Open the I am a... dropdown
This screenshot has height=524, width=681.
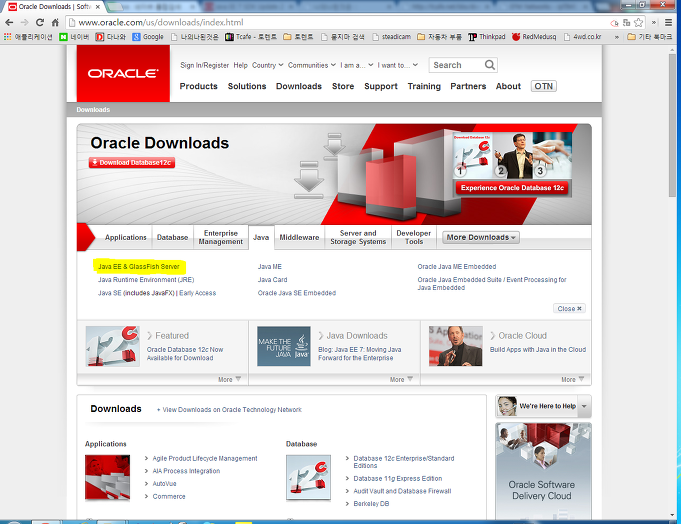click(357, 65)
